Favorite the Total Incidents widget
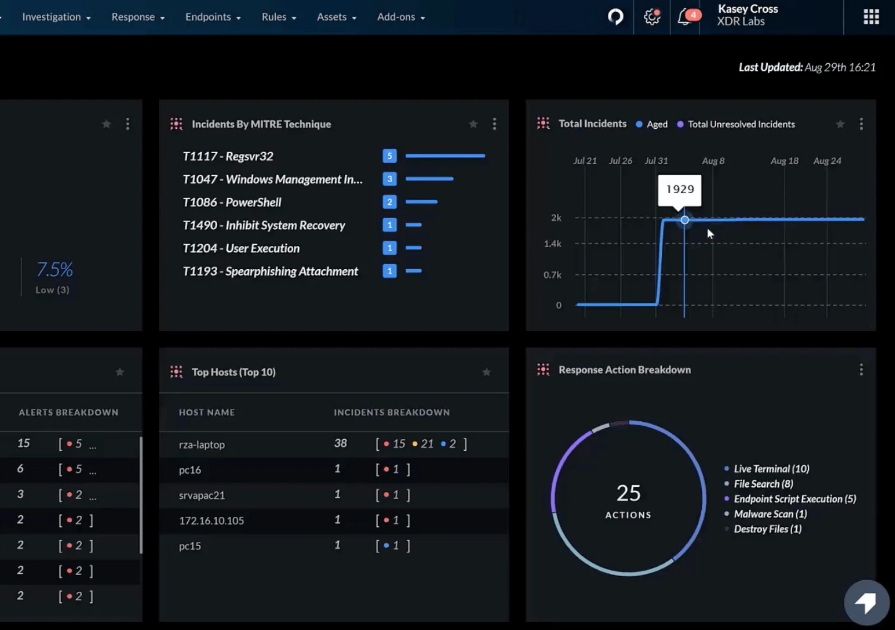The image size is (895, 630). click(840, 124)
